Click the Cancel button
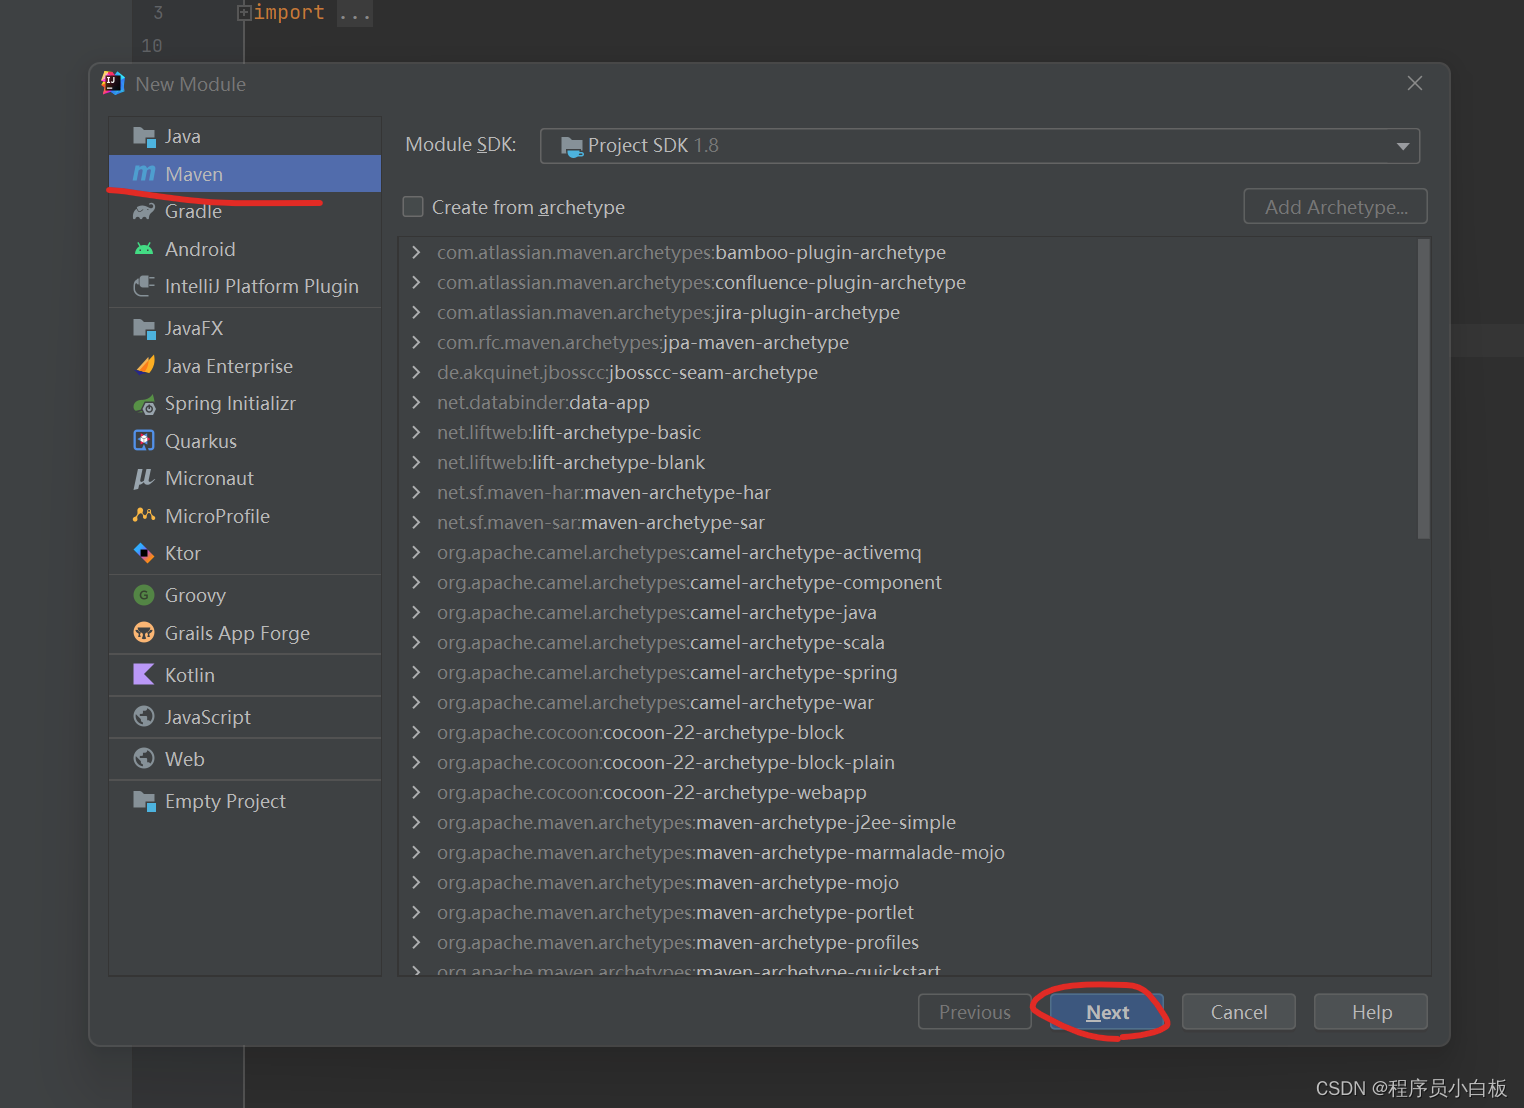Image resolution: width=1524 pixels, height=1108 pixels. 1239,1012
